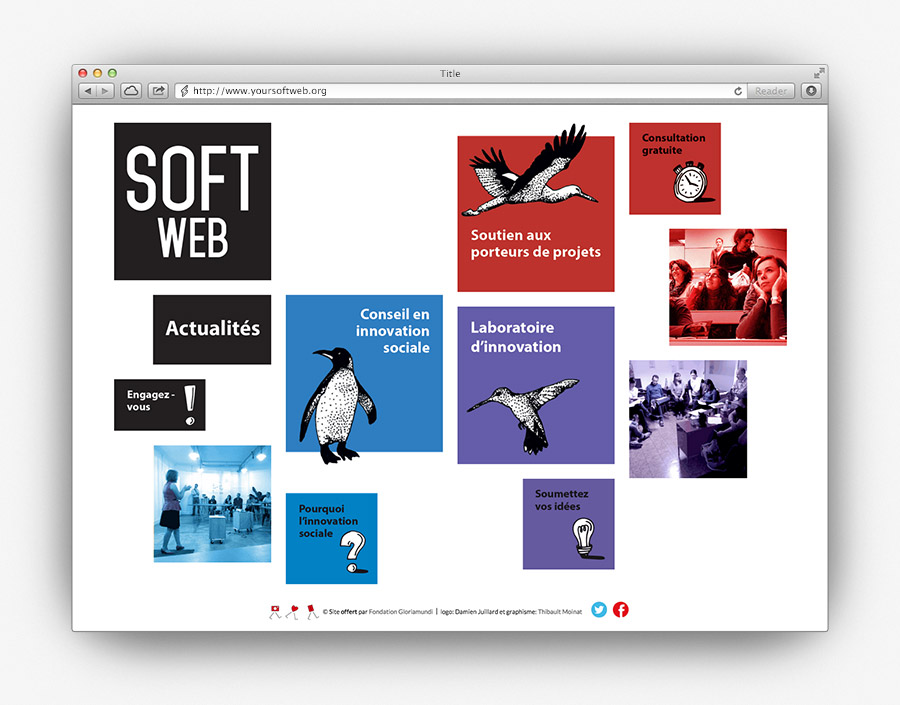900x705 pixels.
Task: Click the Reader button in the address bar
Action: click(770, 91)
